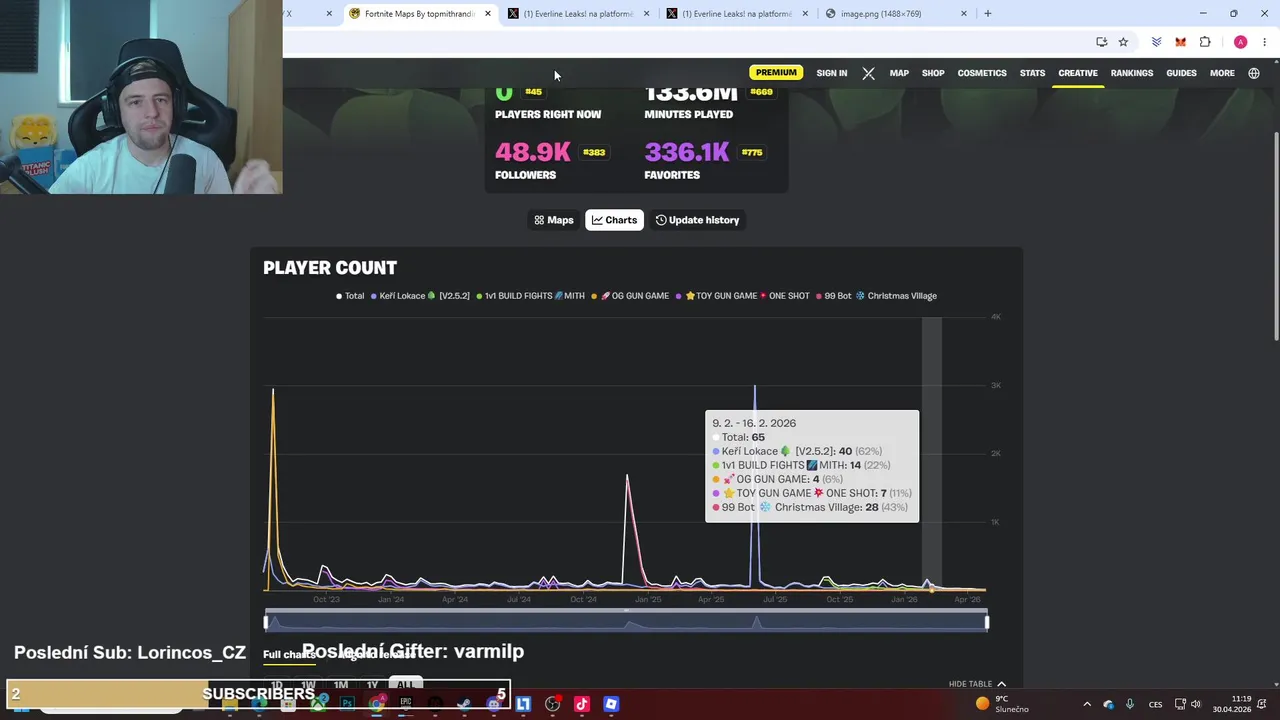The width and height of the screenshot is (1280, 720).
Task: Show hidden system tray icons
Action: (x=1087, y=704)
